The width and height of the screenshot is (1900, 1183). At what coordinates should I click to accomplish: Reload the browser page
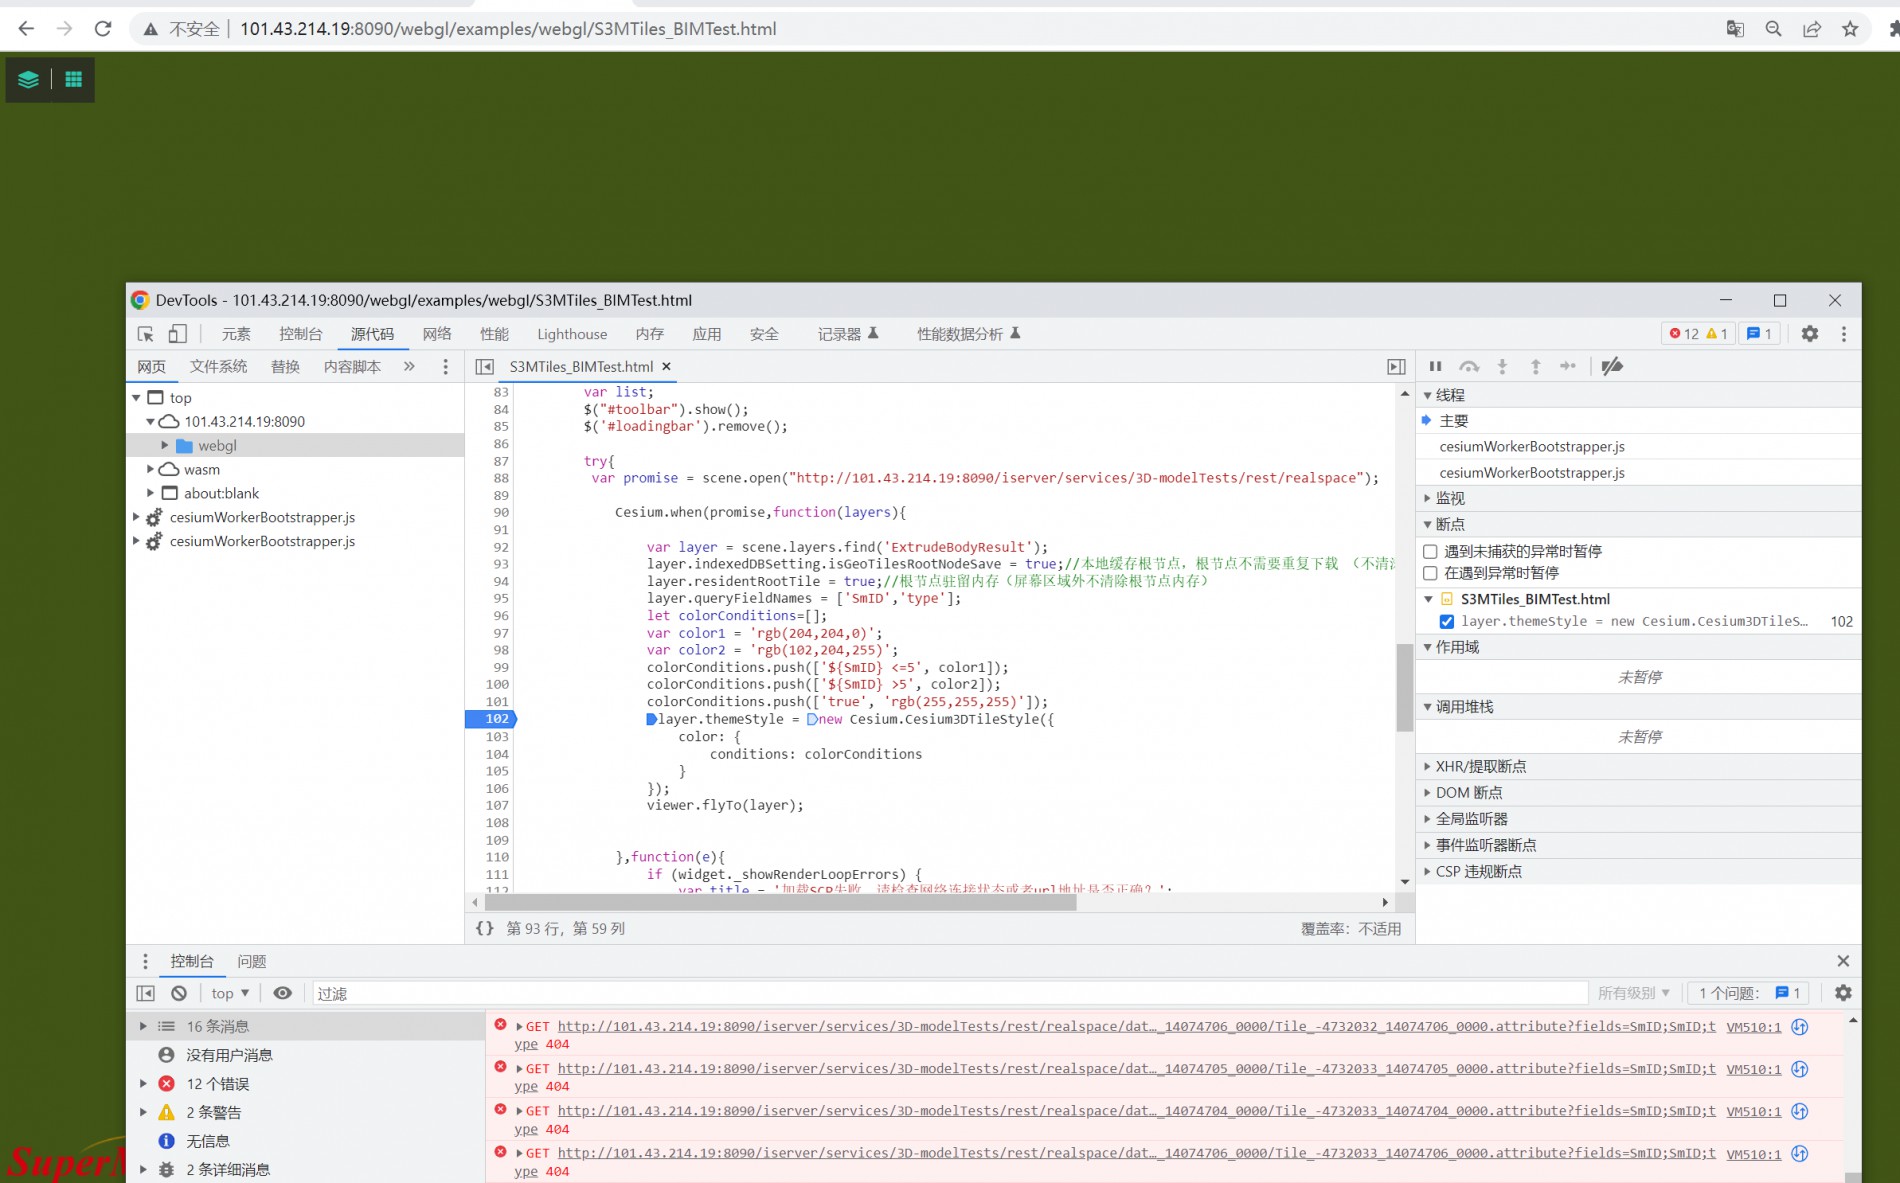click(x=102, y=29)
